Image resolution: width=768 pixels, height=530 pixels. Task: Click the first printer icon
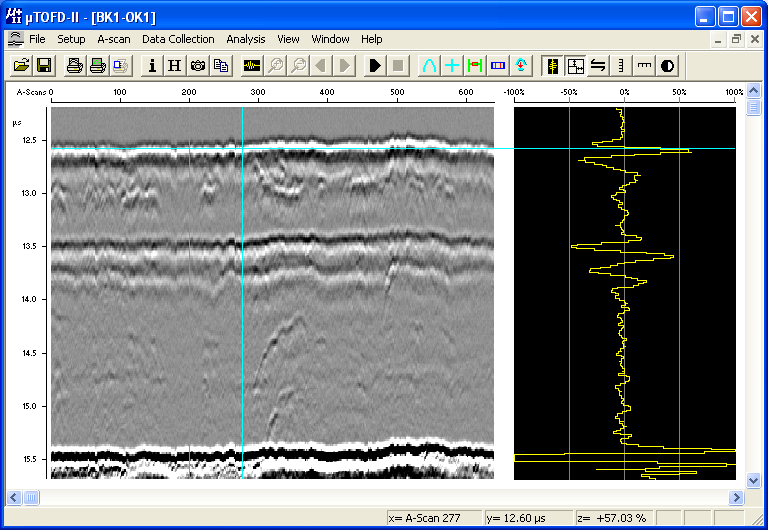(74, 66)
